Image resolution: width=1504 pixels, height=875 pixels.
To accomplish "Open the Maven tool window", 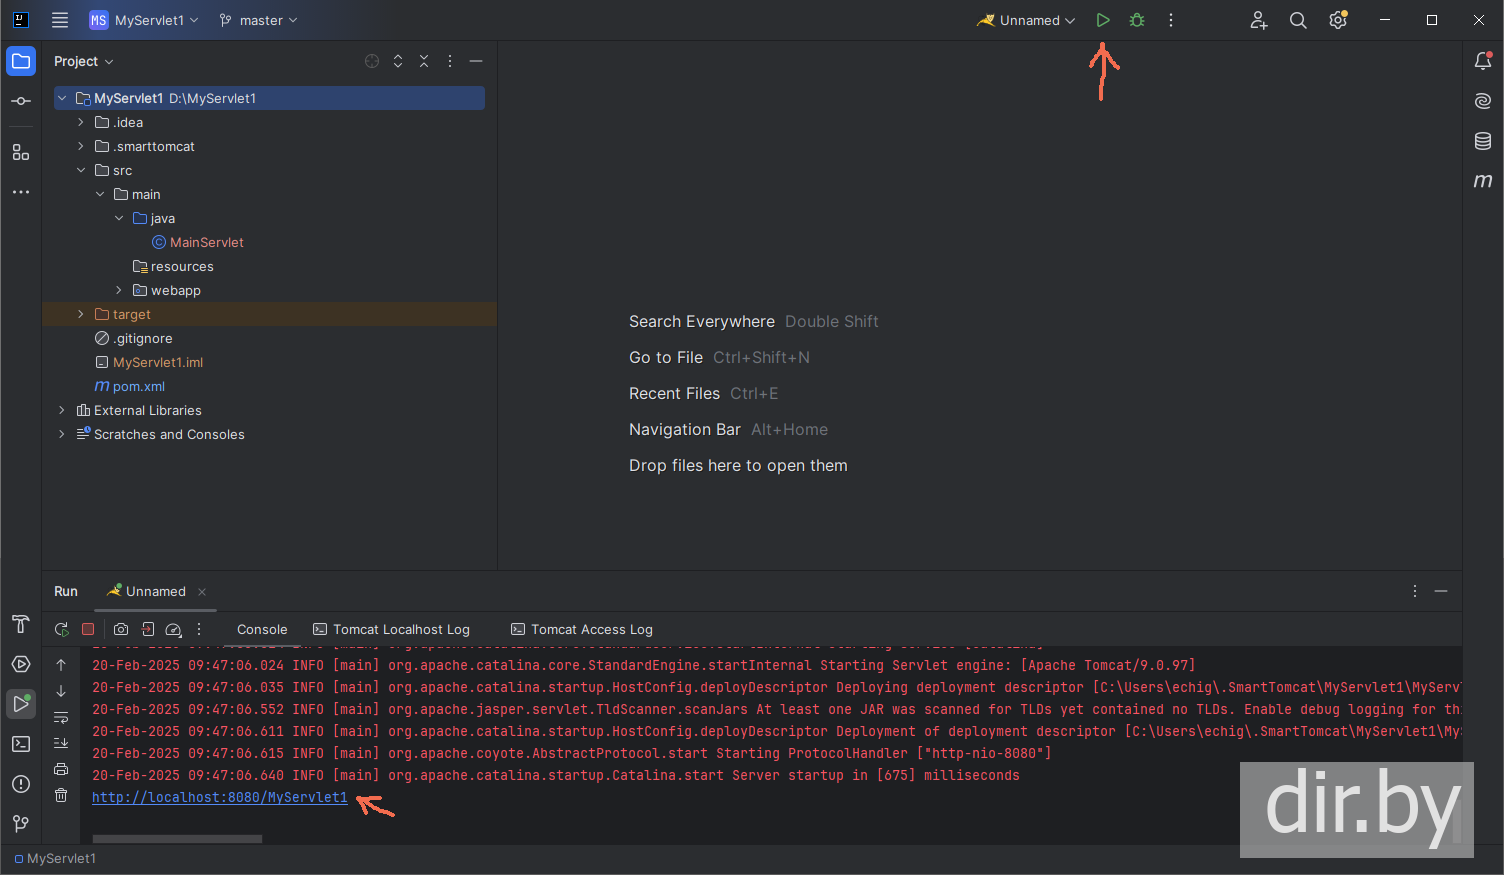I will (x=1483, y=181).
